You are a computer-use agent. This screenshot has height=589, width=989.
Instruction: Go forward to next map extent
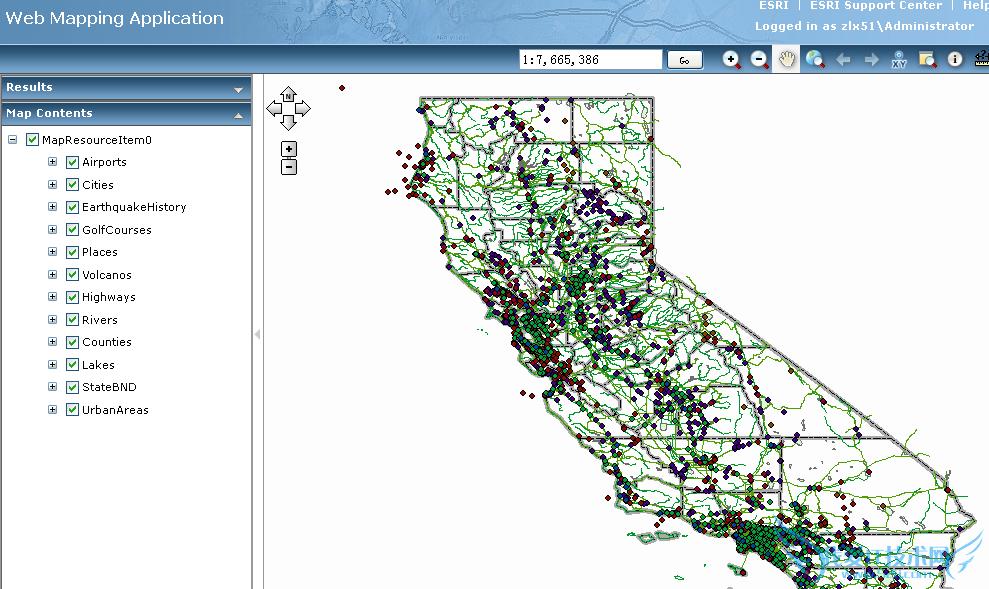871,60
